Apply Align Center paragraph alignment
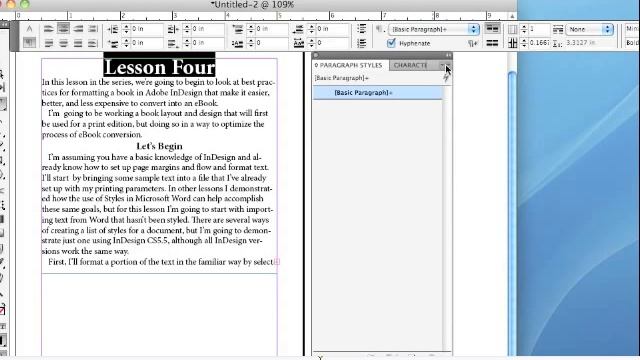This screenshot has height=360, width=640. click(x=63, y=29)
